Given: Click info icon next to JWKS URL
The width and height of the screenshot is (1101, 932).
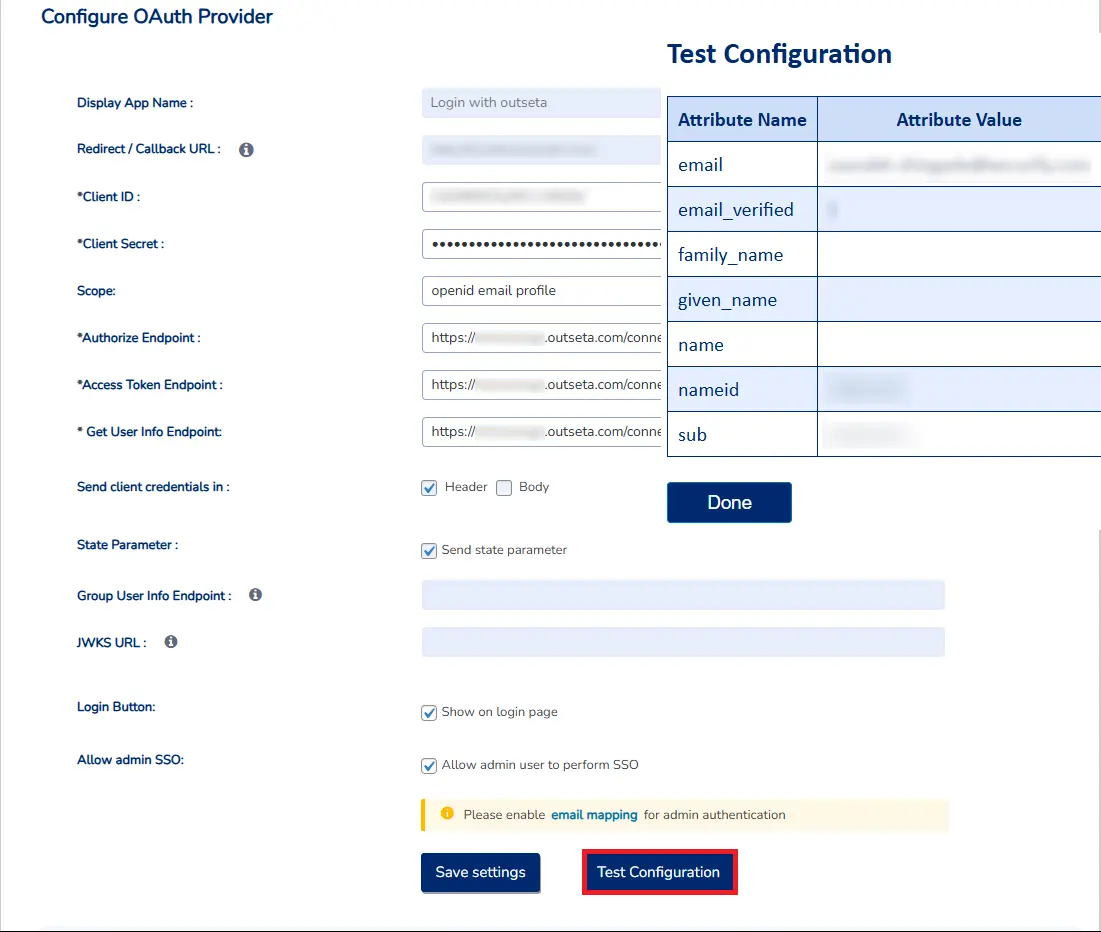Looking at the screenshot, I should [171, 642].
